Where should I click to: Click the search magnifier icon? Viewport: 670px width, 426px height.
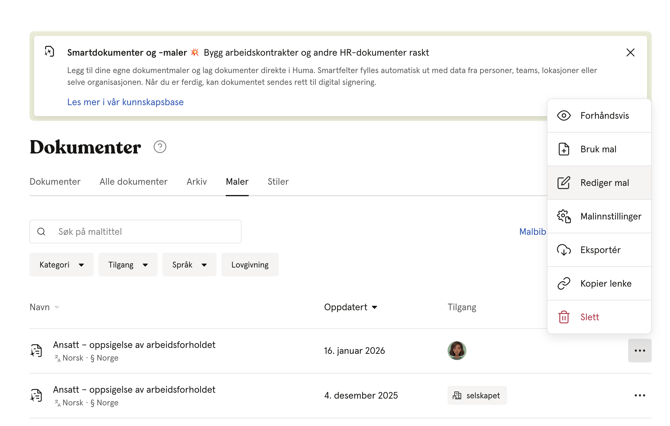41,232
